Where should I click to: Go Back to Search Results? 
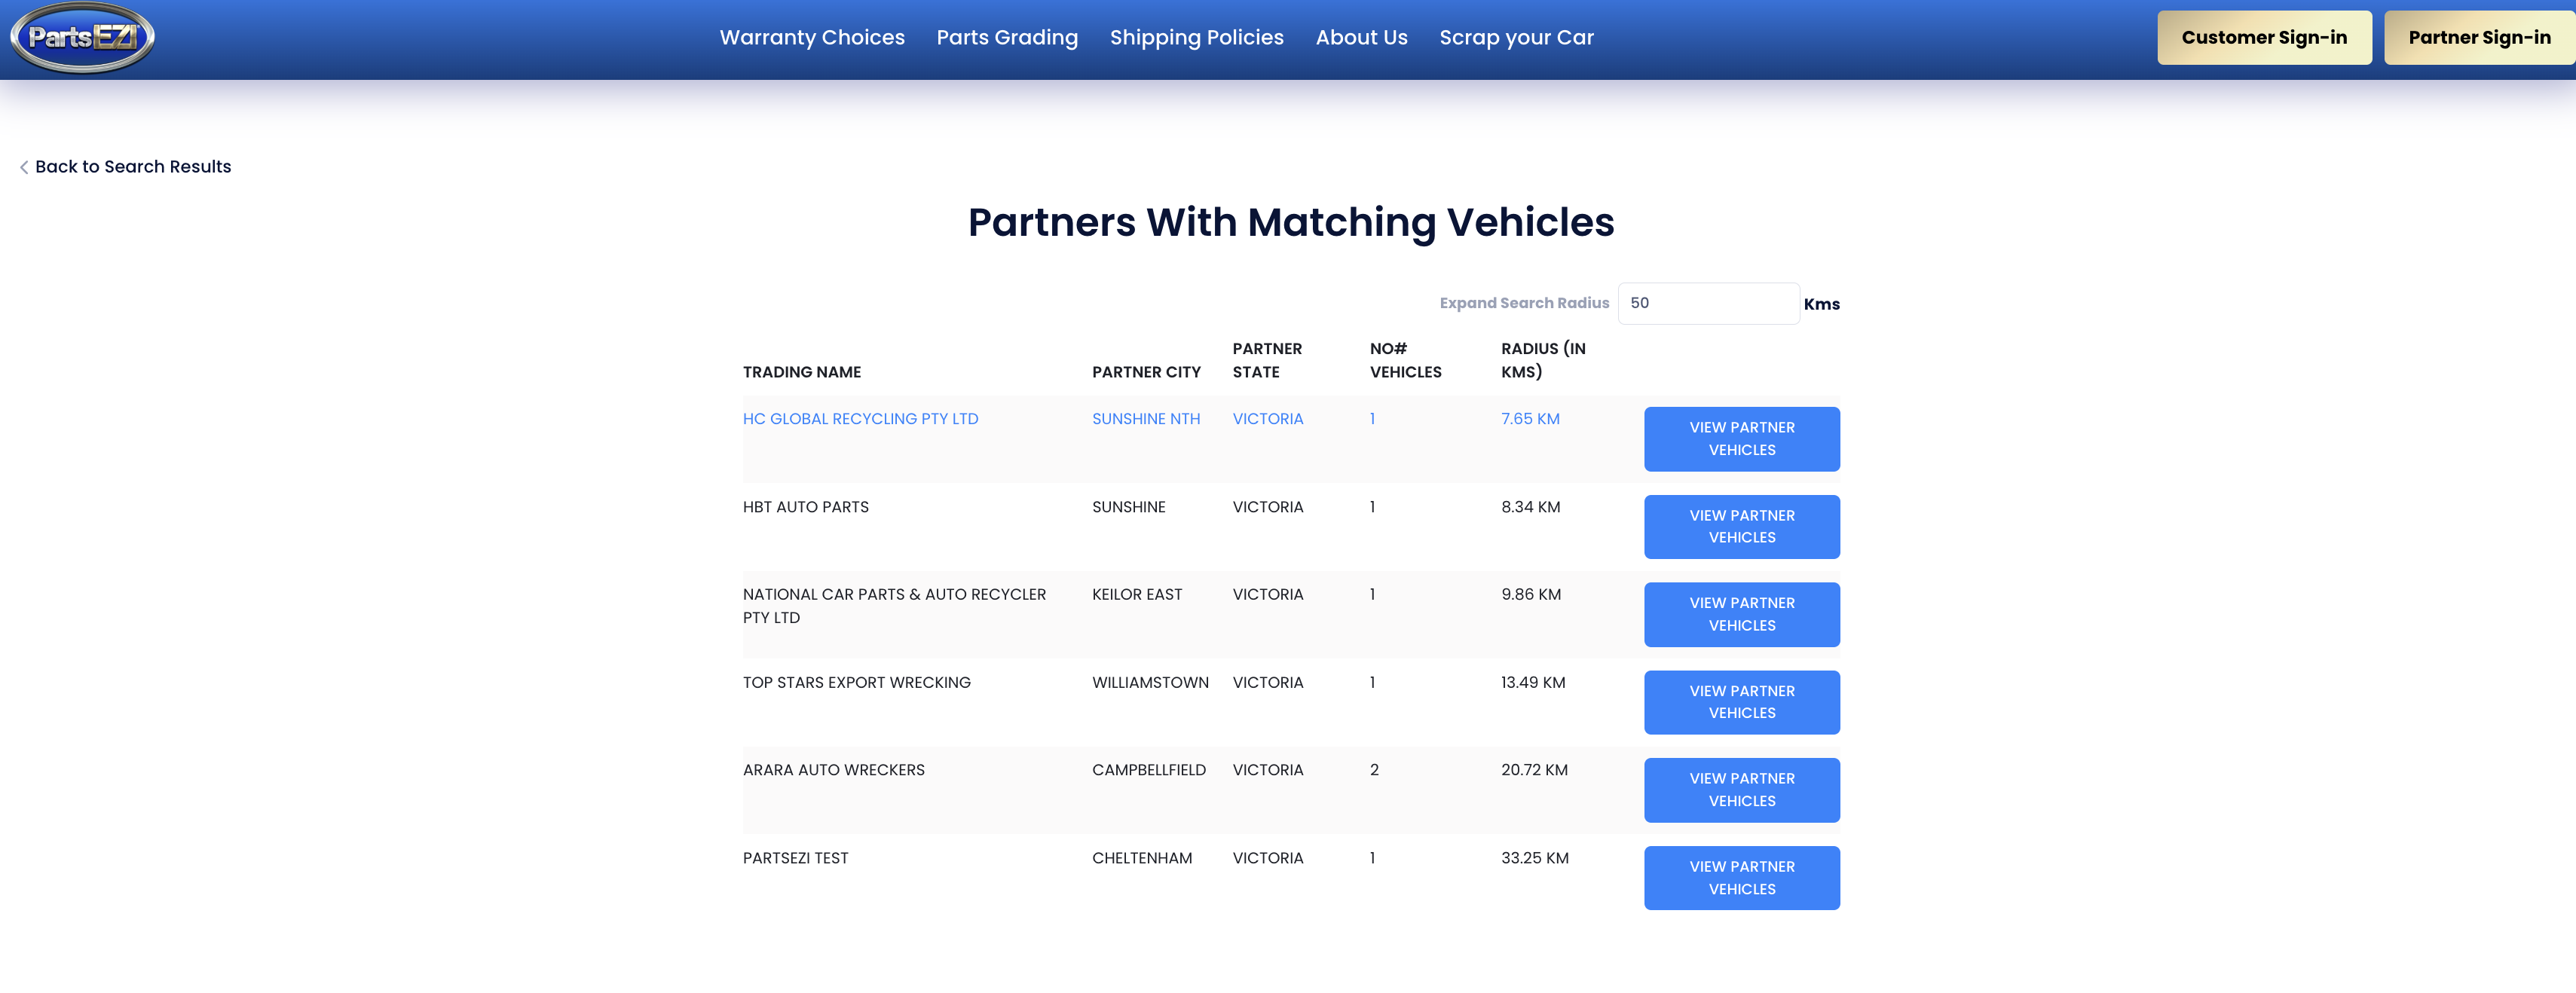click(133, 167)
